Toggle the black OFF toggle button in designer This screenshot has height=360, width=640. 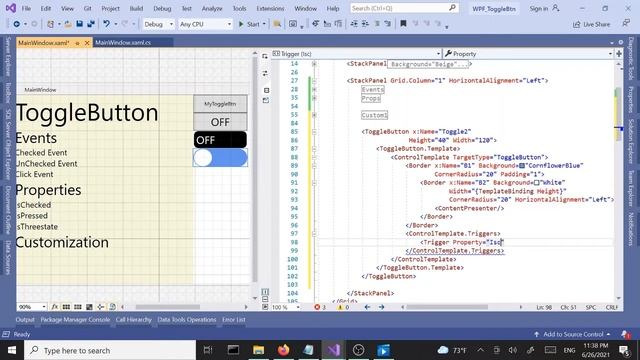(x=220, y=140)
